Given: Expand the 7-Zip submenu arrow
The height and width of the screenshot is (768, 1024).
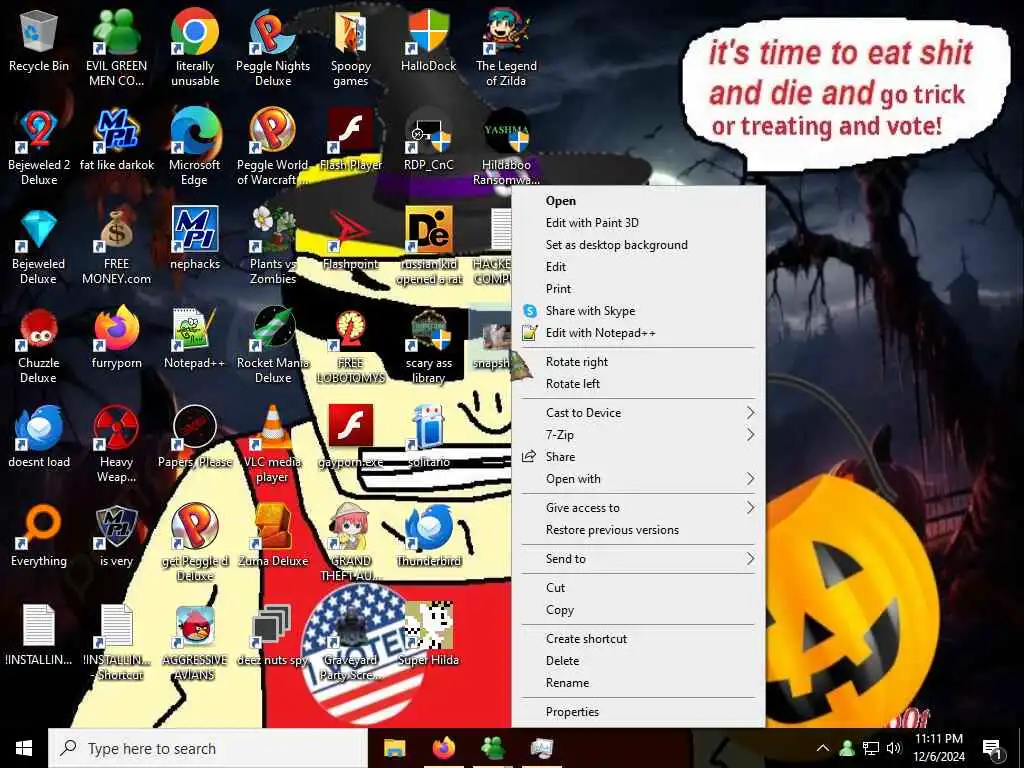Looking at the screenshot, I should click(750, 434).
